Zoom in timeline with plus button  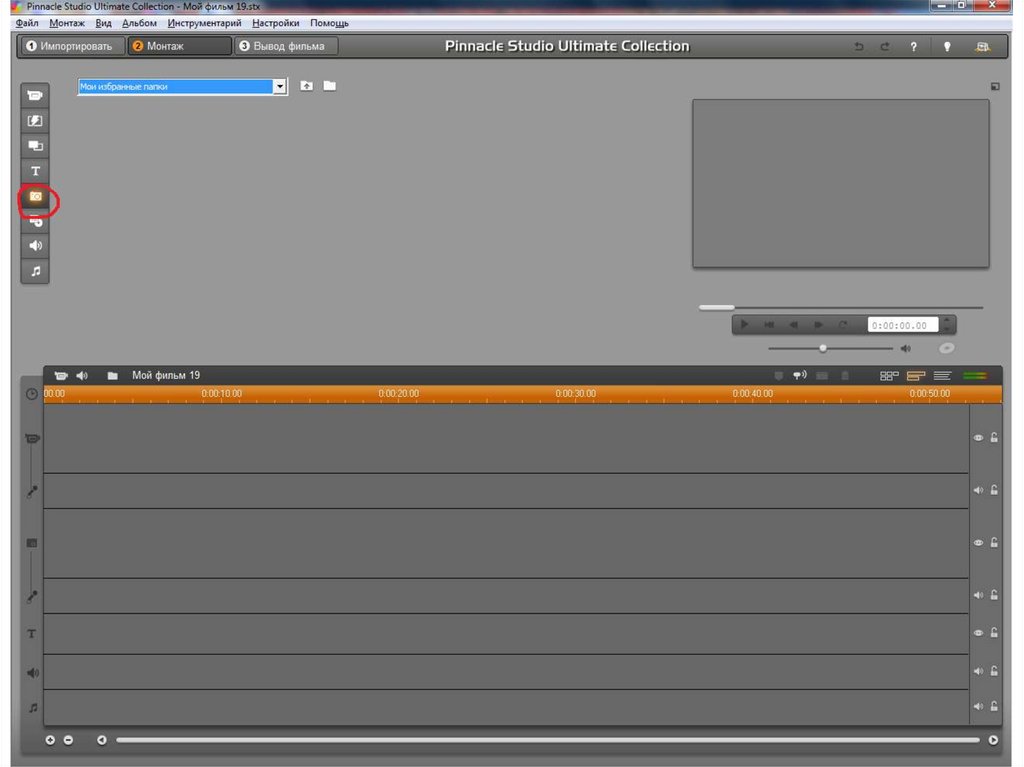pyautogui.click(x=50, y=740)
